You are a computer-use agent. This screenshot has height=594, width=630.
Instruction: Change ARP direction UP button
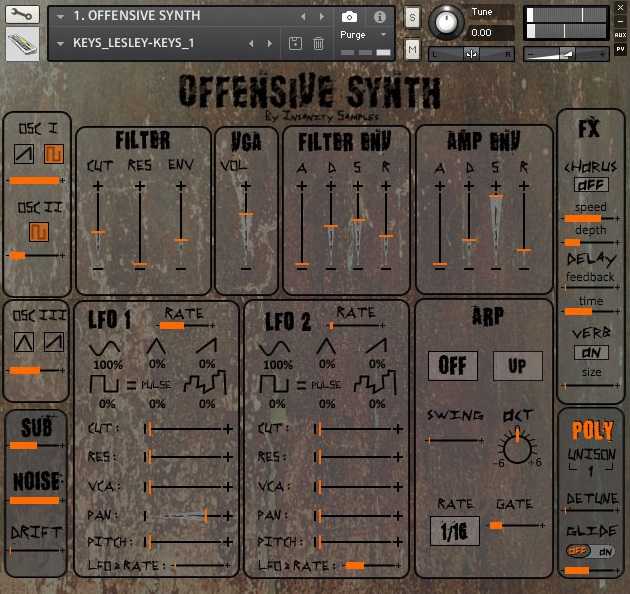(x=518, y=366)
